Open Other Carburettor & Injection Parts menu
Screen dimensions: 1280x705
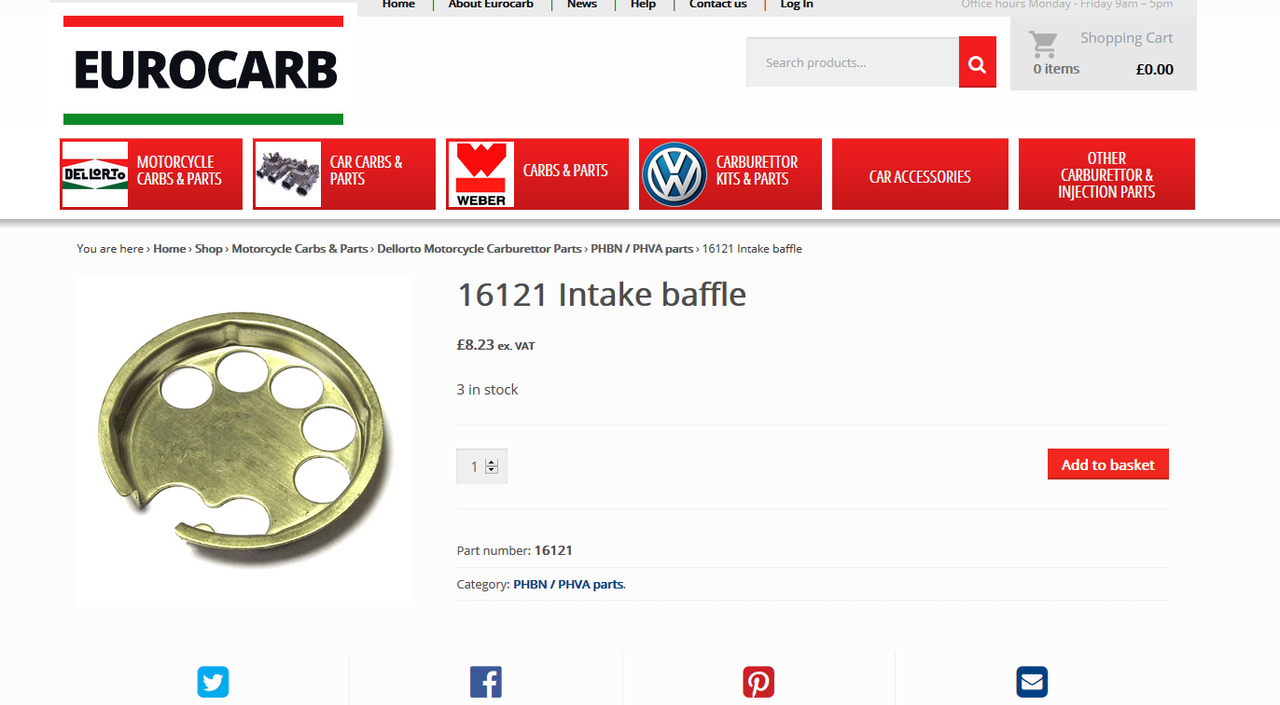tap(1107, 174)
